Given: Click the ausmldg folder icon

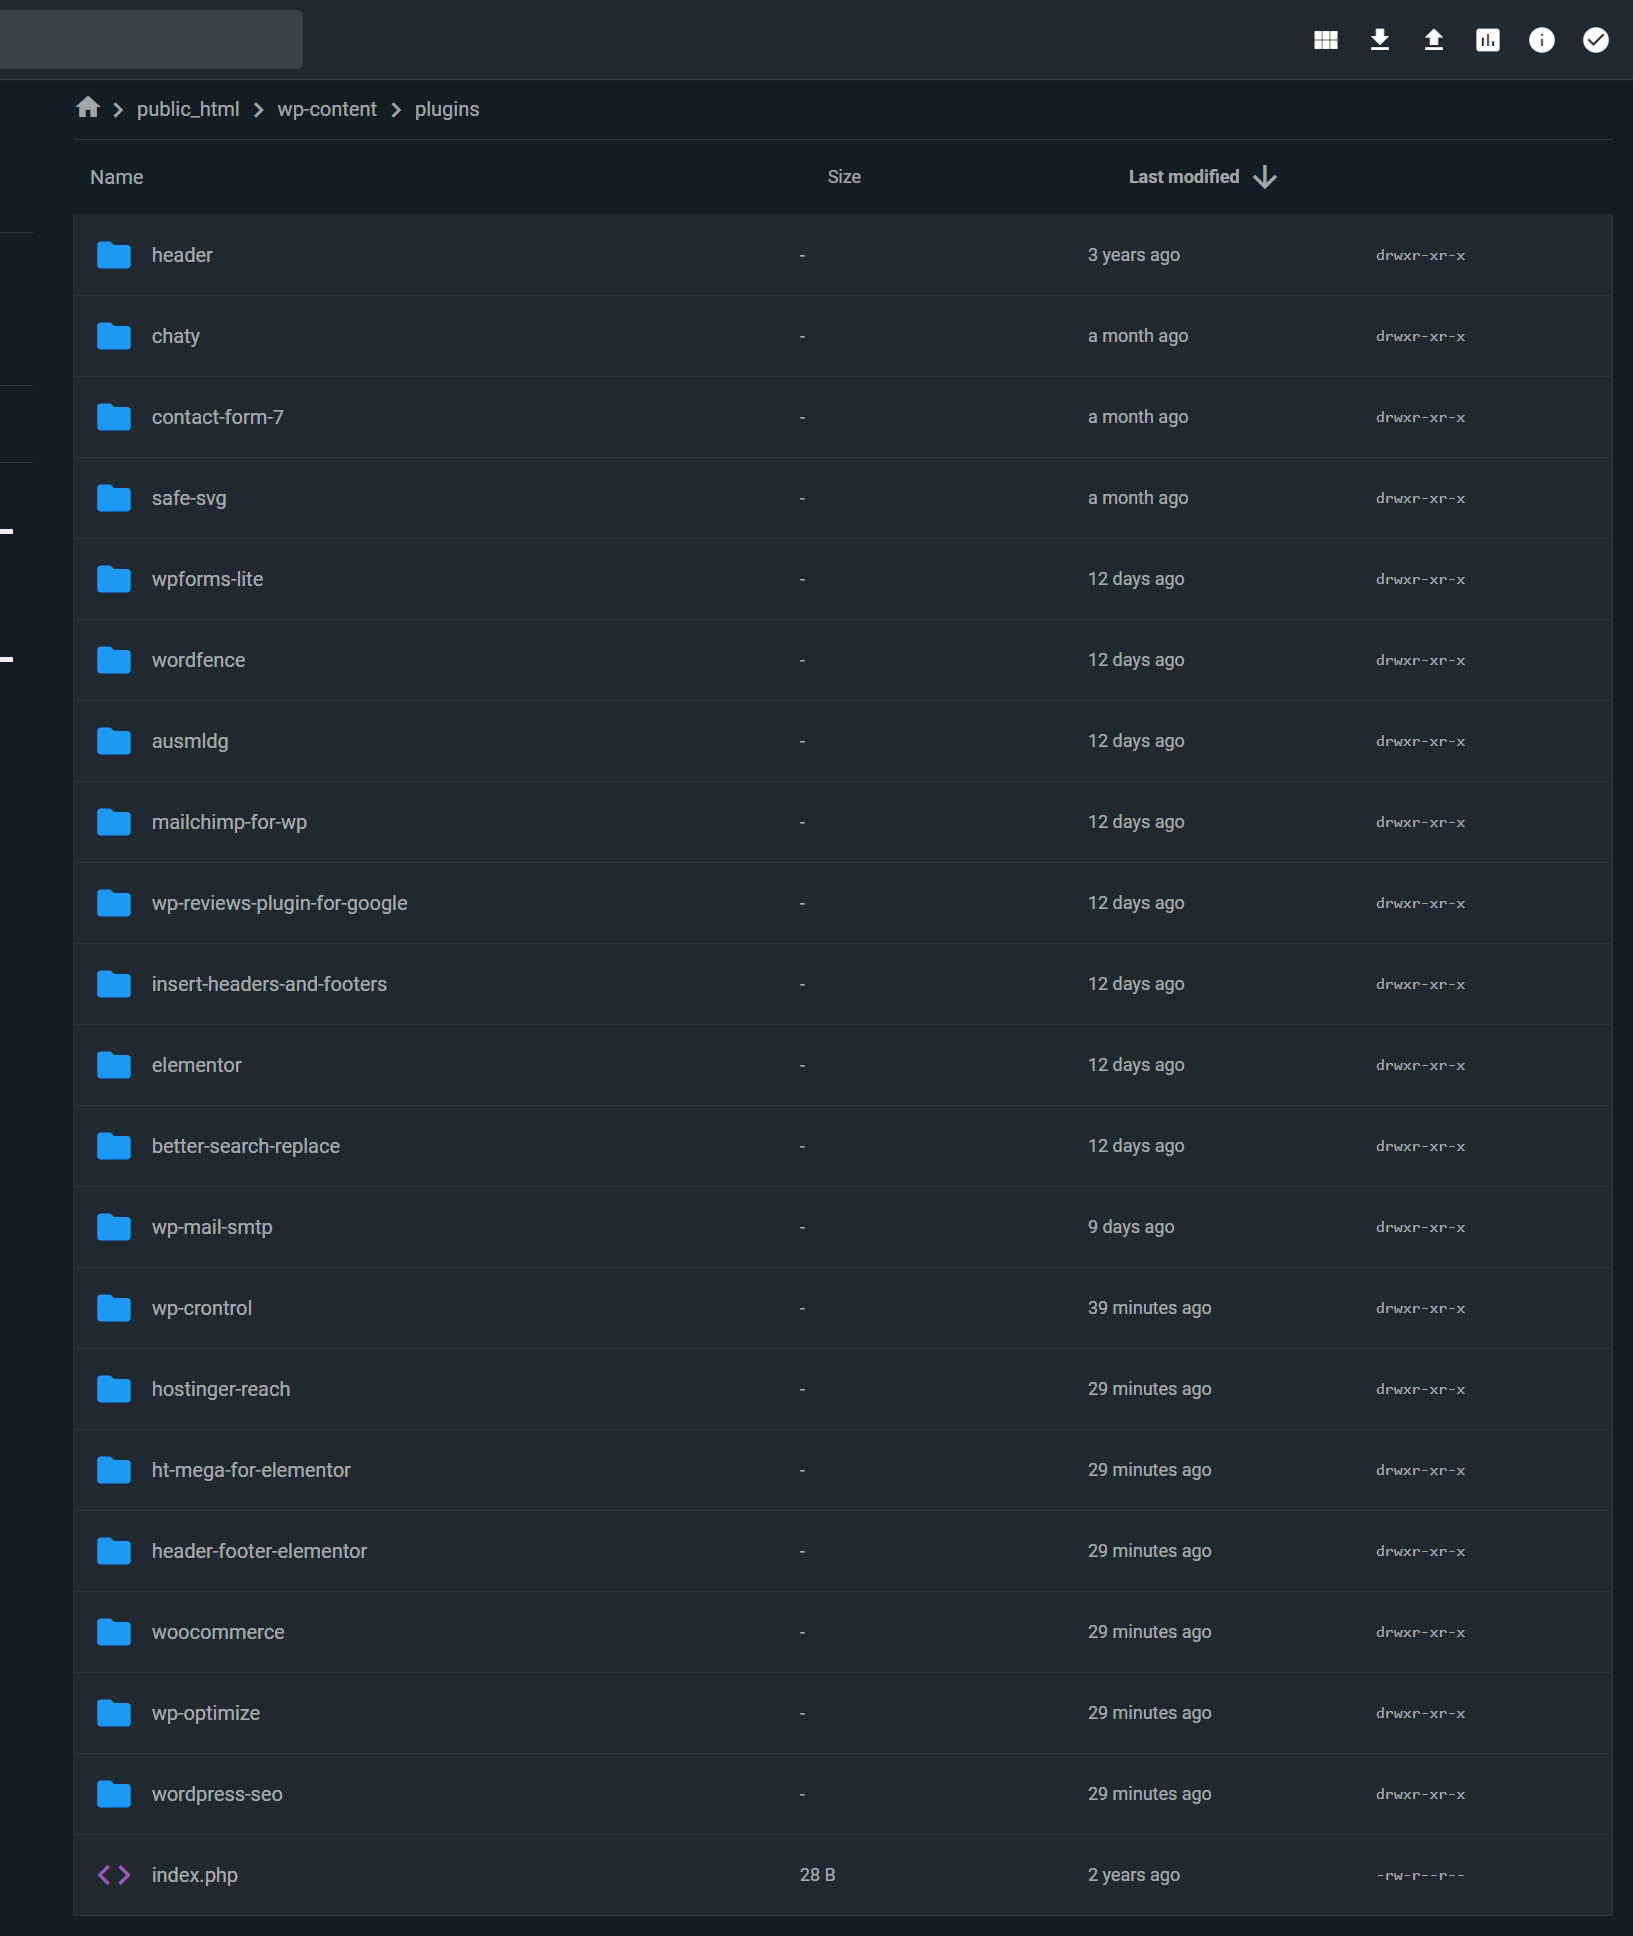Looking at the screenshot, I should coord(114,741).
